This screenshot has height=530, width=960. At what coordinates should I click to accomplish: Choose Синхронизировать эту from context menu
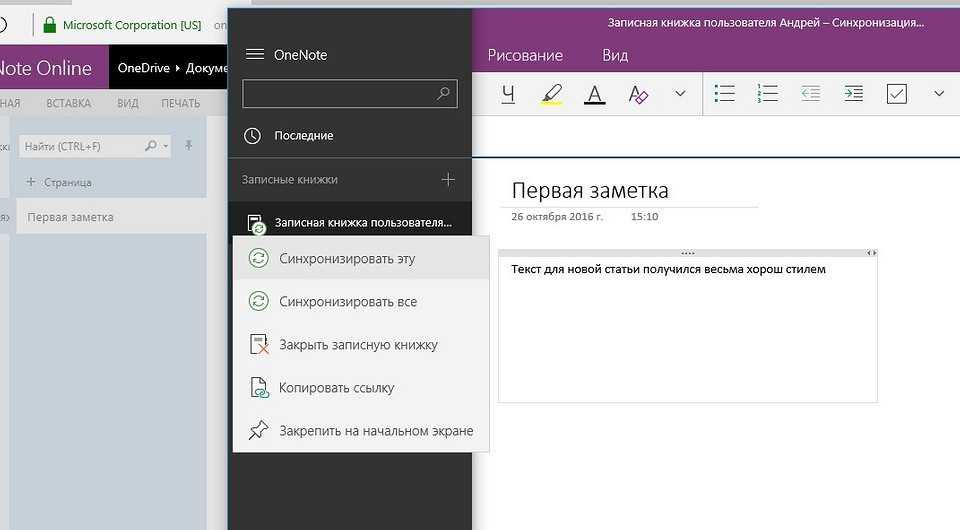[x=347, y=259]
